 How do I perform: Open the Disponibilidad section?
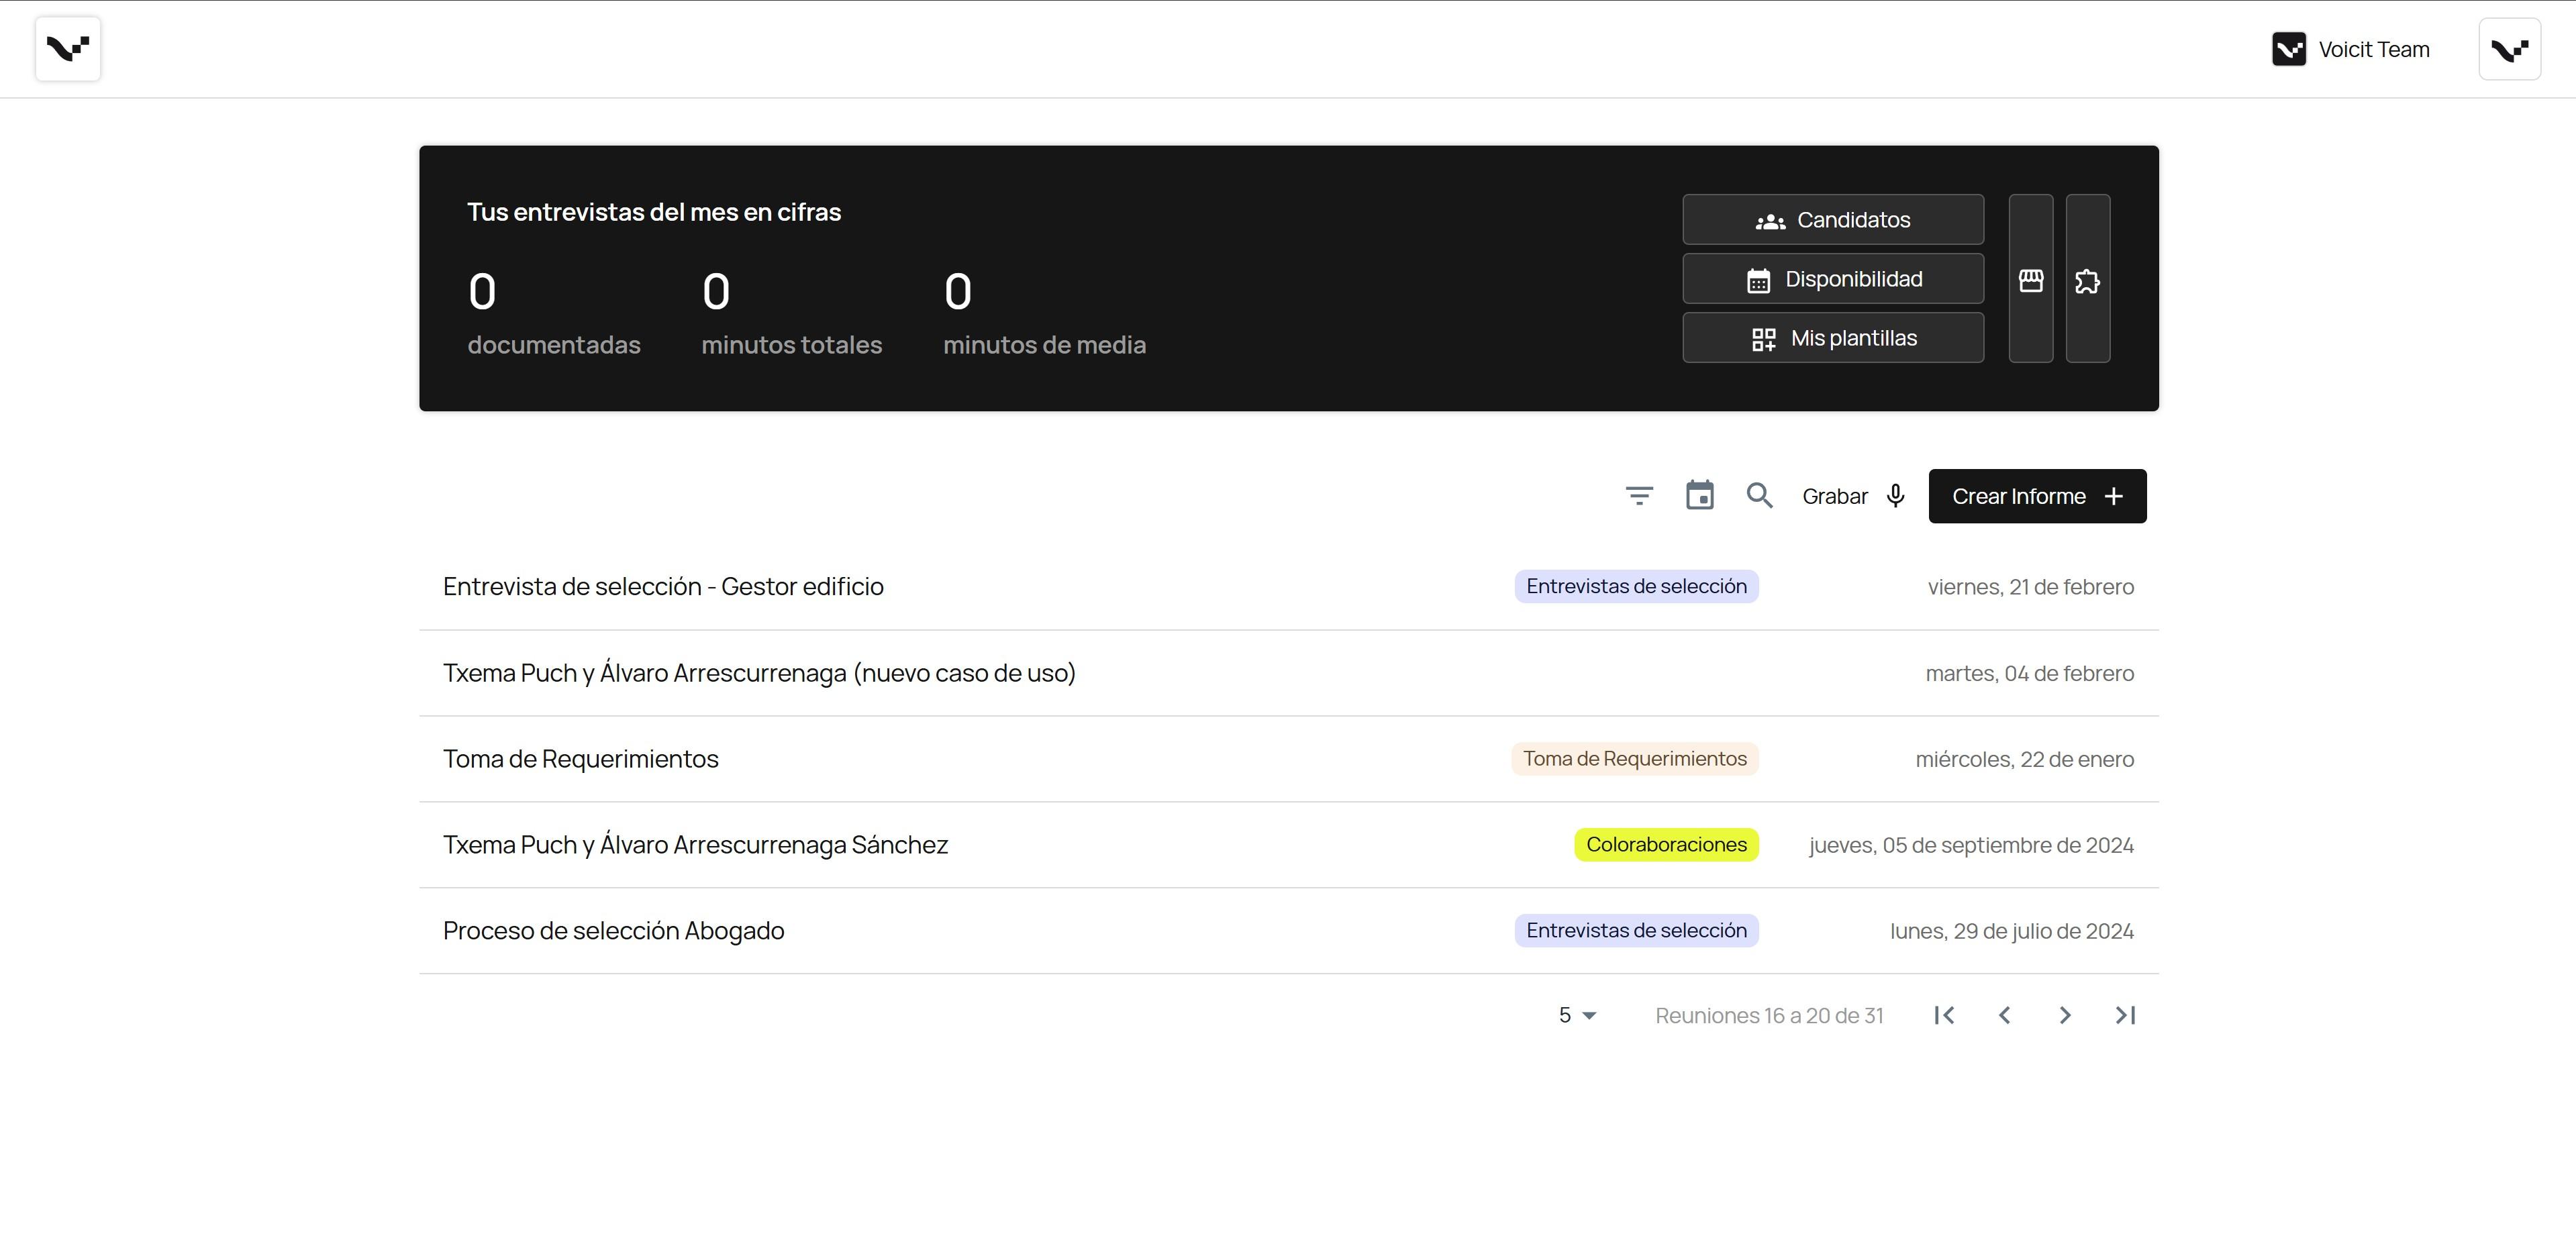click(1832, 279)
